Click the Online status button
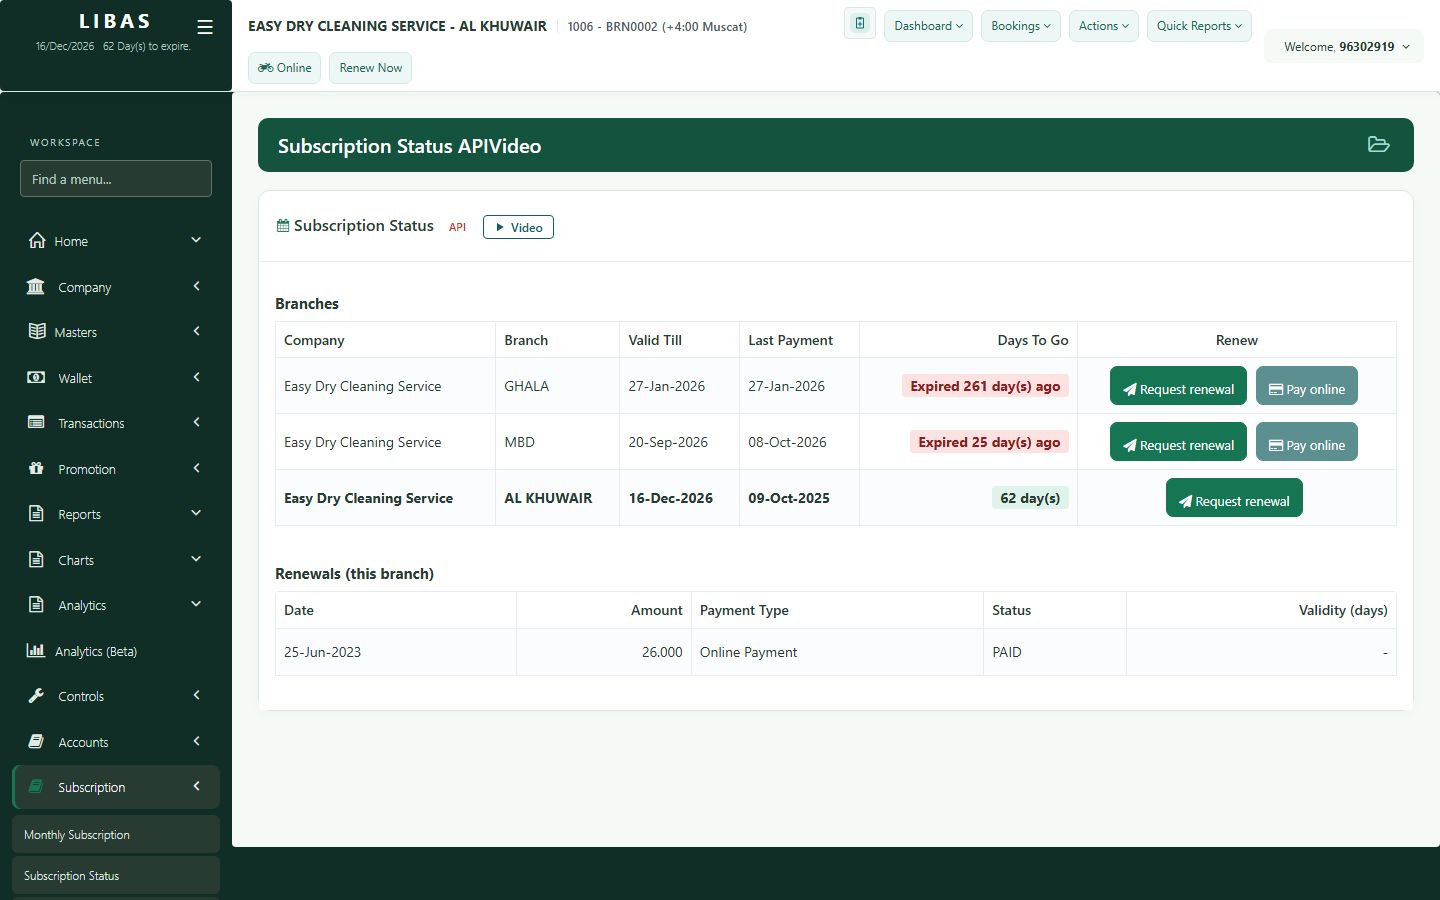The height and width of the screenshot is (900, 1440). tap(285, 68)
